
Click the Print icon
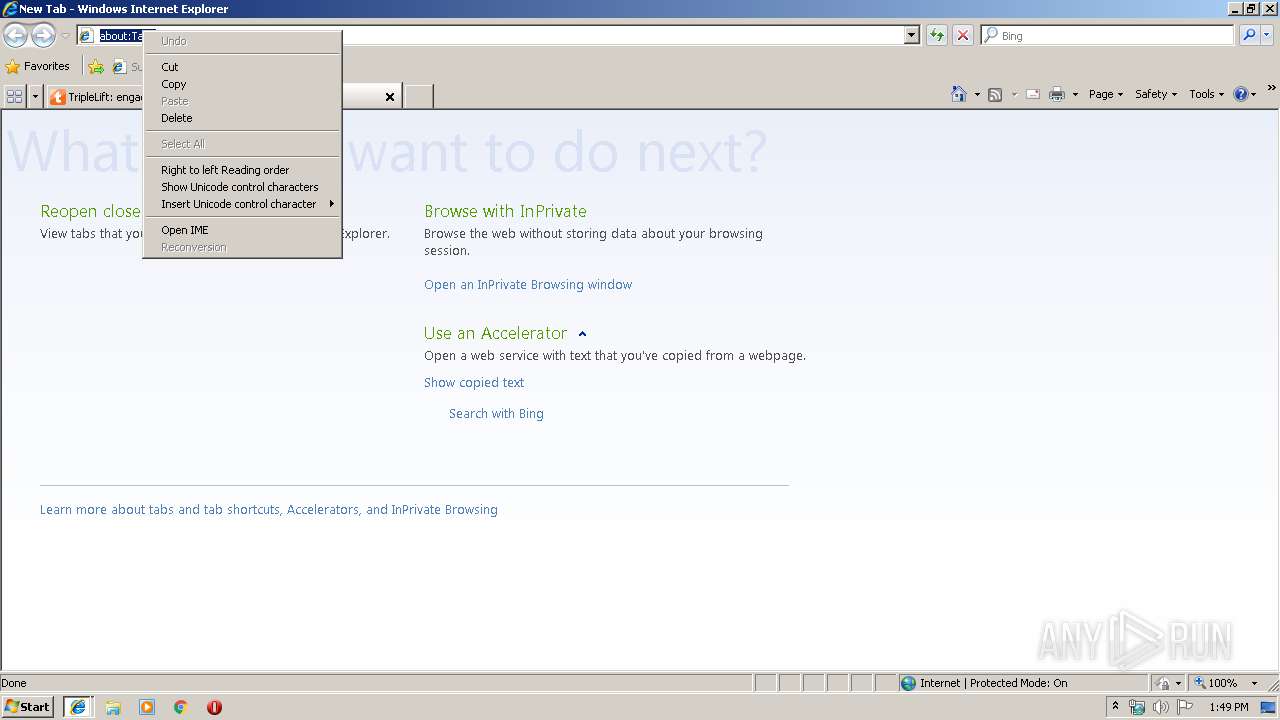coord(1057,95)
